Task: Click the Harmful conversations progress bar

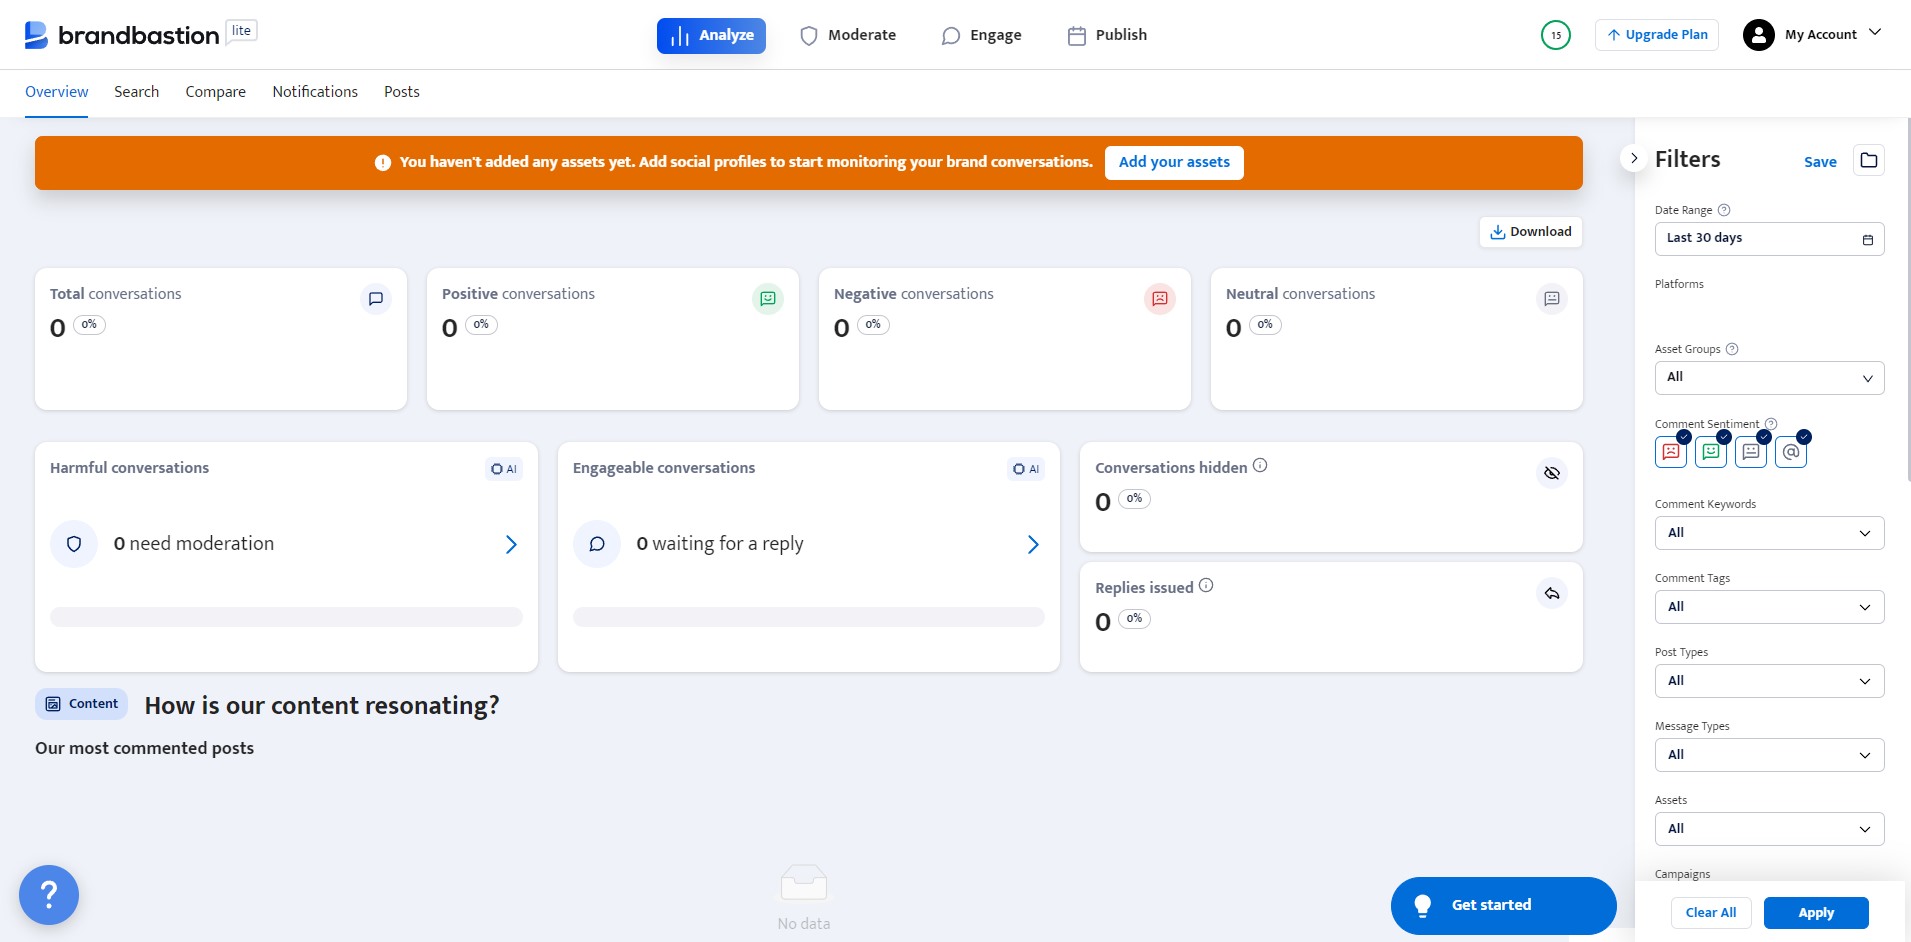Action: tap(286, 617)
